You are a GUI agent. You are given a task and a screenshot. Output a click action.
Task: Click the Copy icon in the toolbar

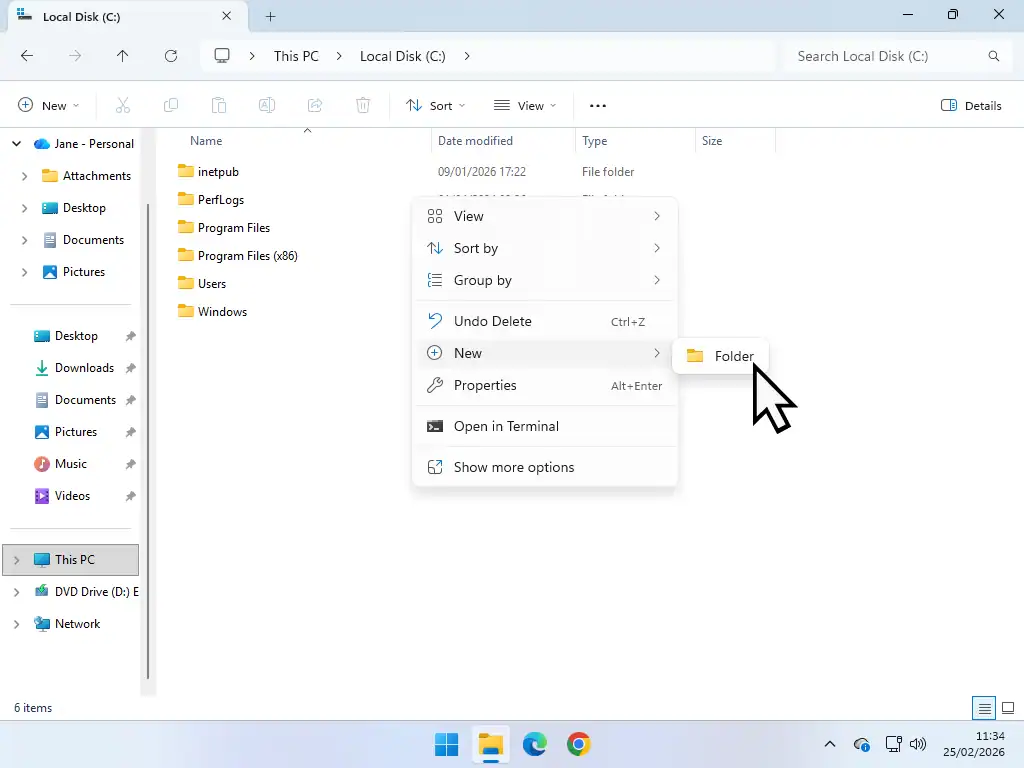pyautogui.click(x=171, y=105)
